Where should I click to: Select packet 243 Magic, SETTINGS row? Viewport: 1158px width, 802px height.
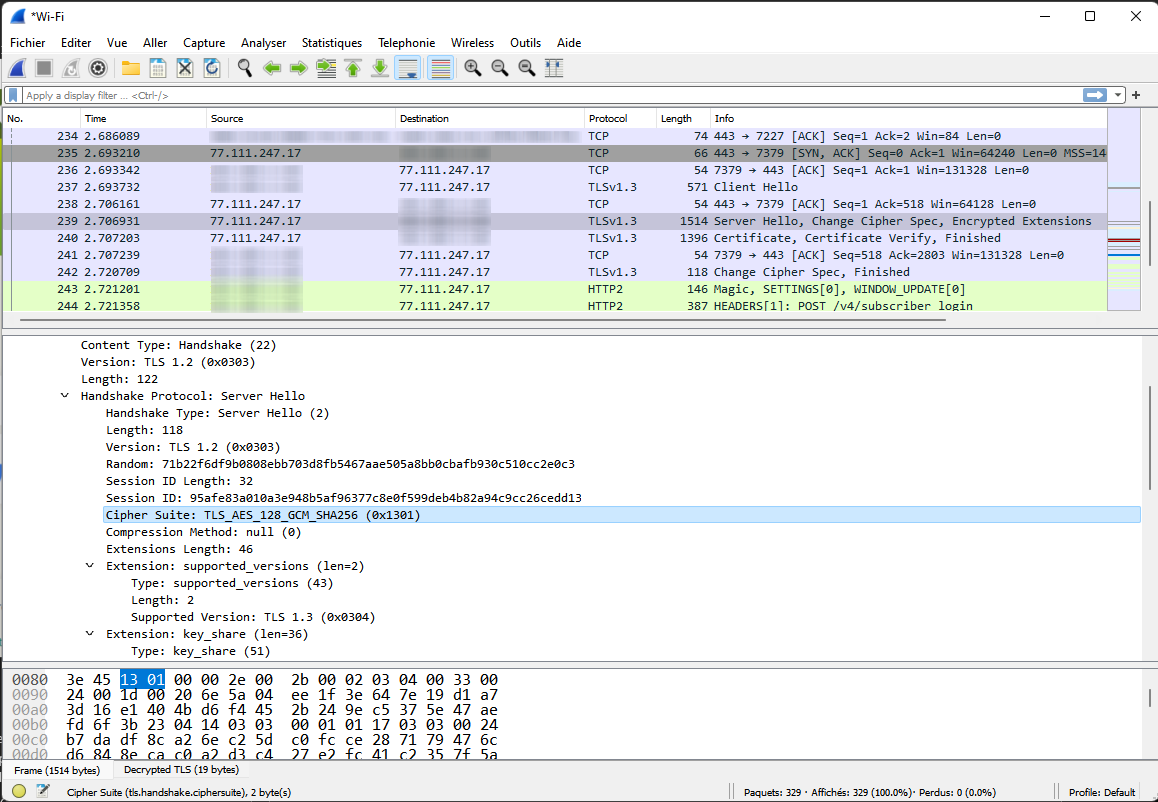555,289
